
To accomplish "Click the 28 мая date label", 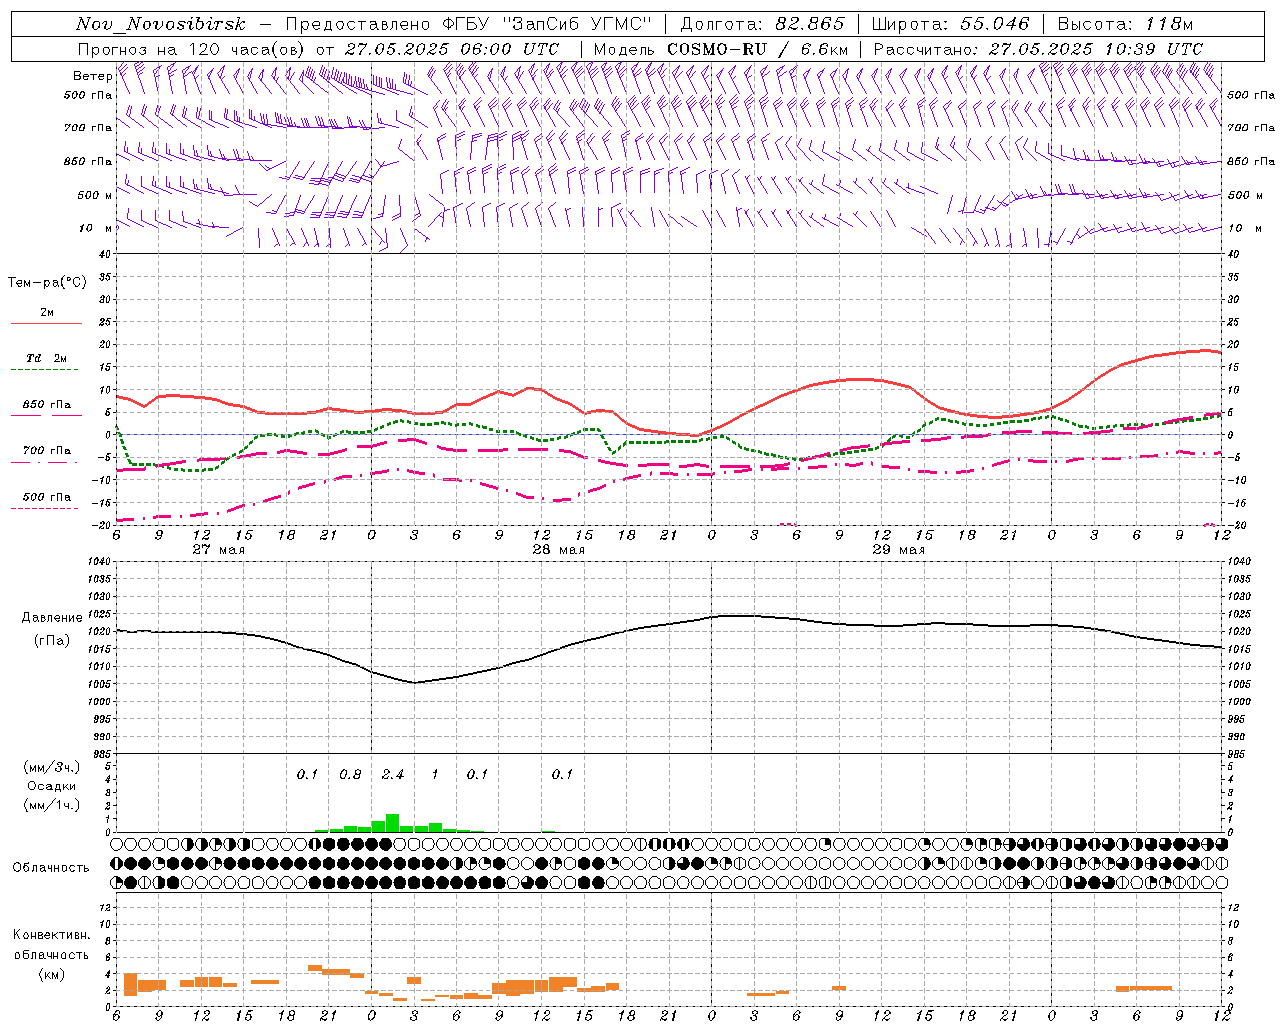I will click(558, 549).
